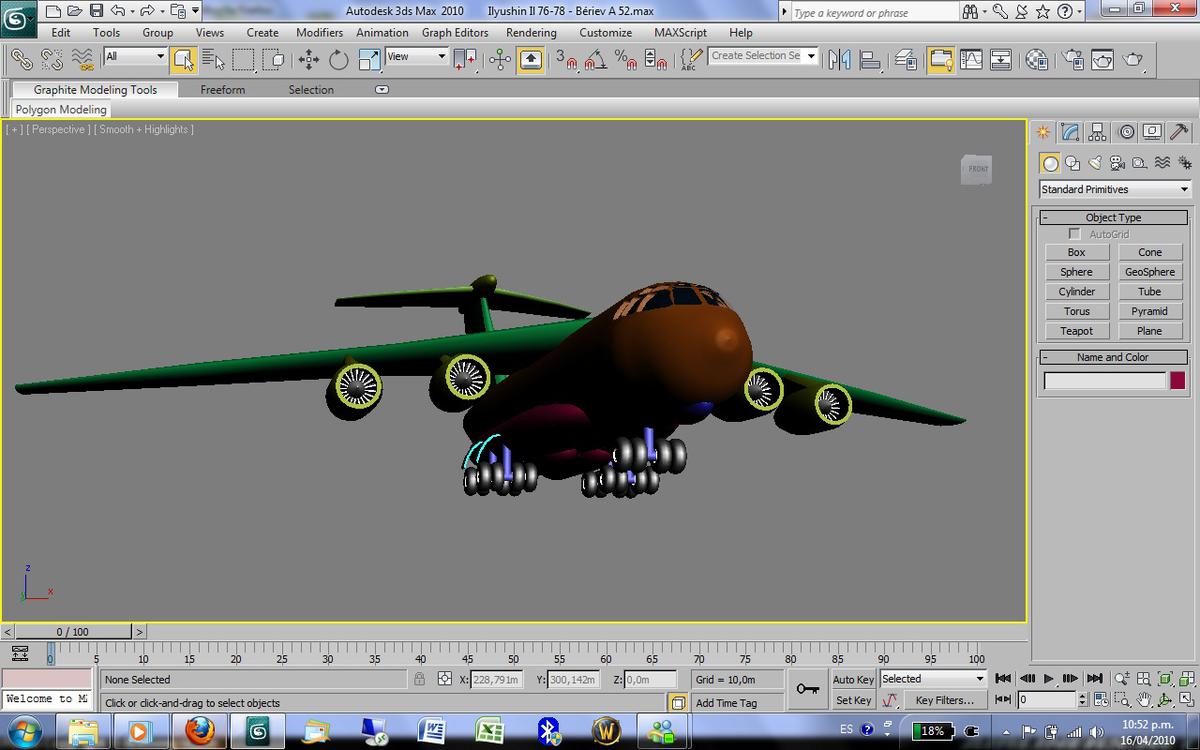Click Maximize Viewport Toggle icon

(x=1185, y=700)
